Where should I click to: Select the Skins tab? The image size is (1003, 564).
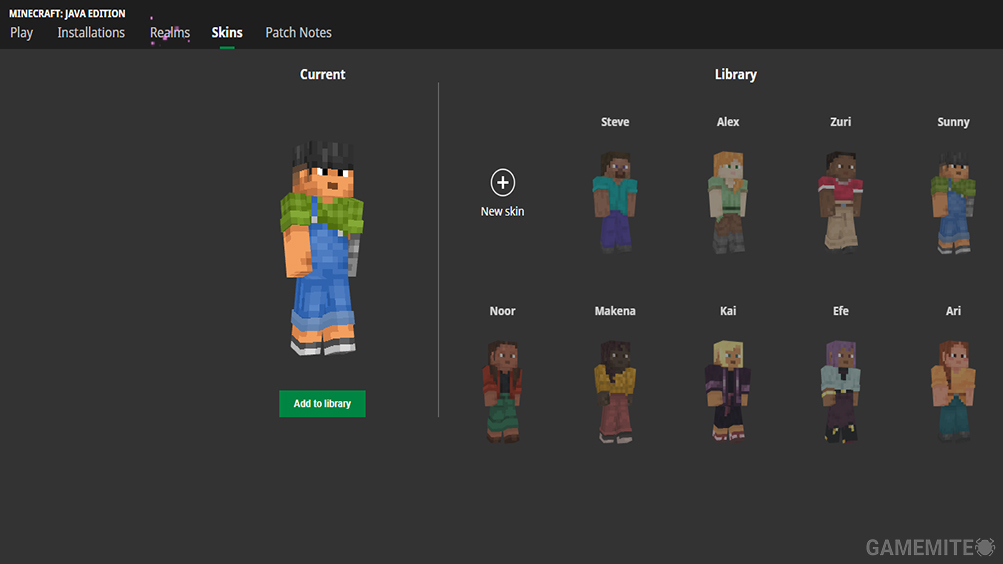tap(227, 33)
